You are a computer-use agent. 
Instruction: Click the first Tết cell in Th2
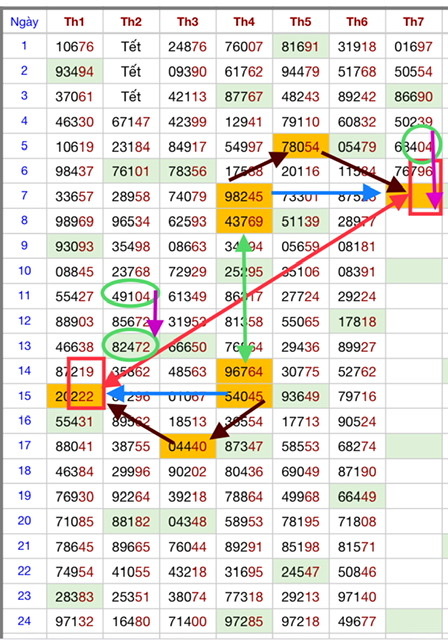pyautogui.click(x=131, y=46)
